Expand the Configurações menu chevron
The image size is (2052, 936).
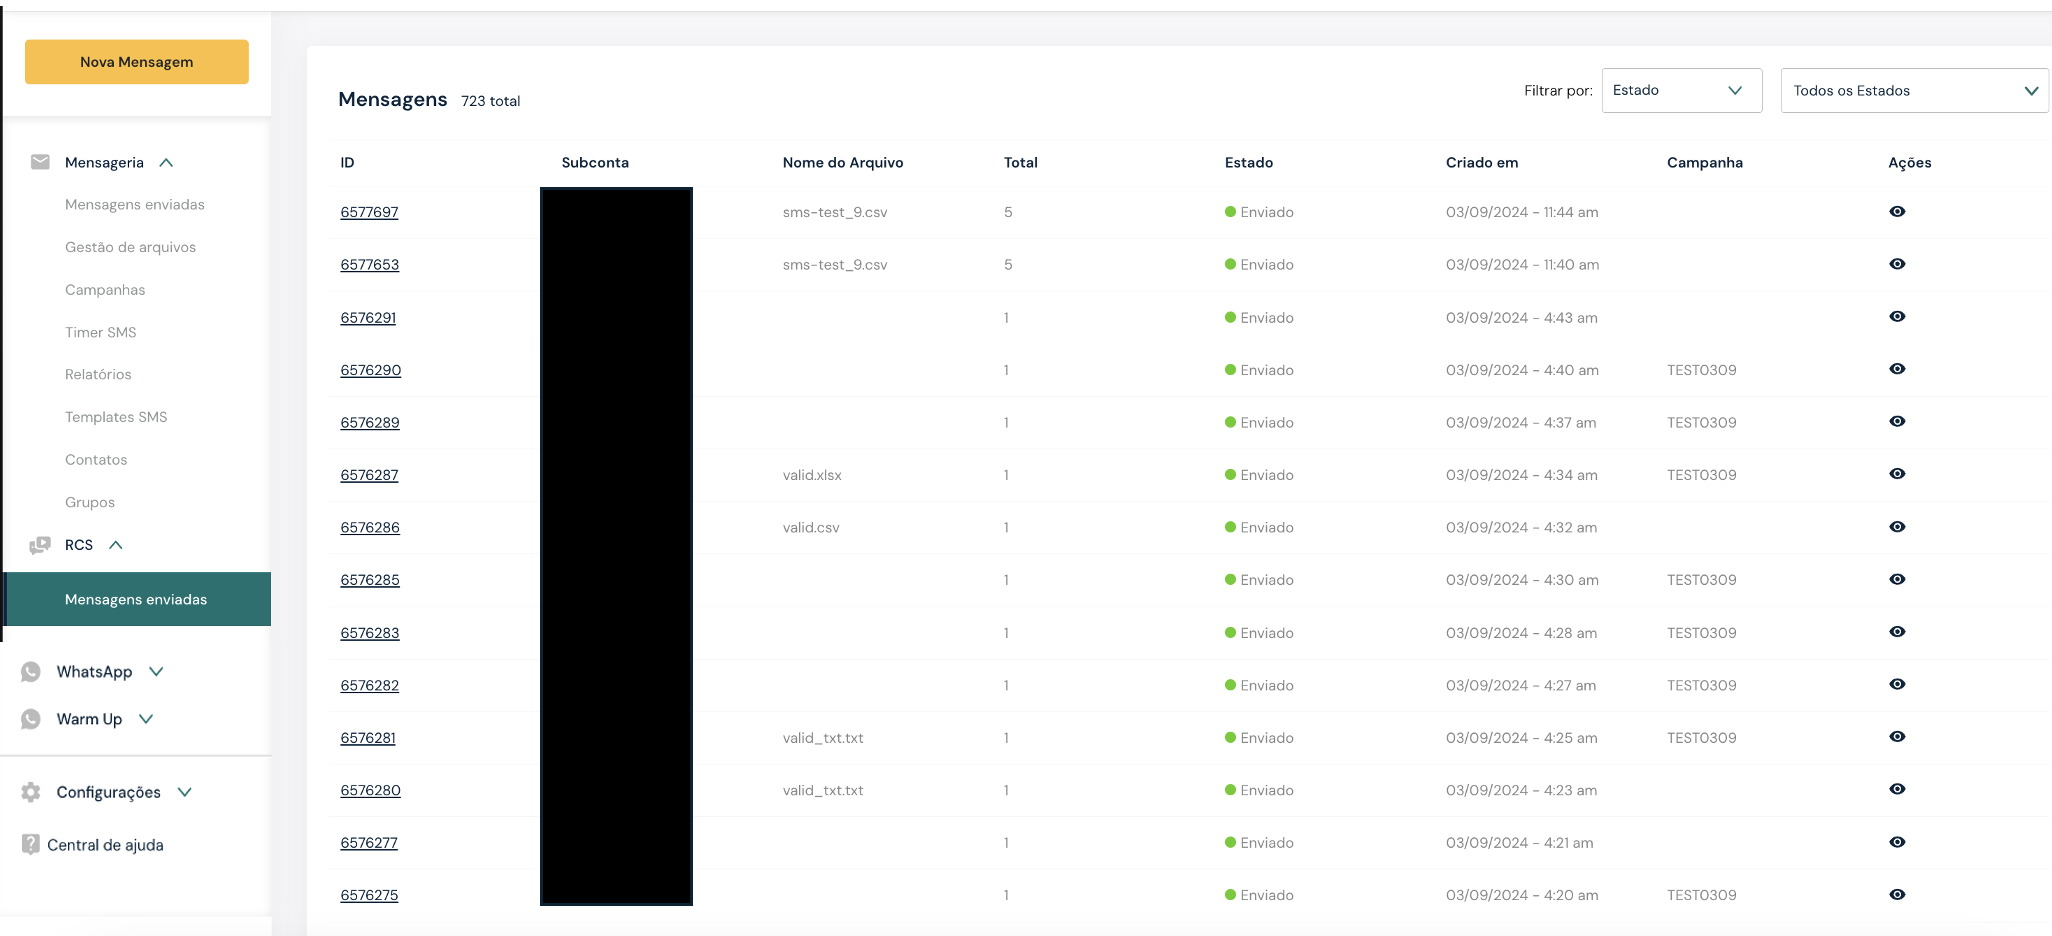[185, 792]
